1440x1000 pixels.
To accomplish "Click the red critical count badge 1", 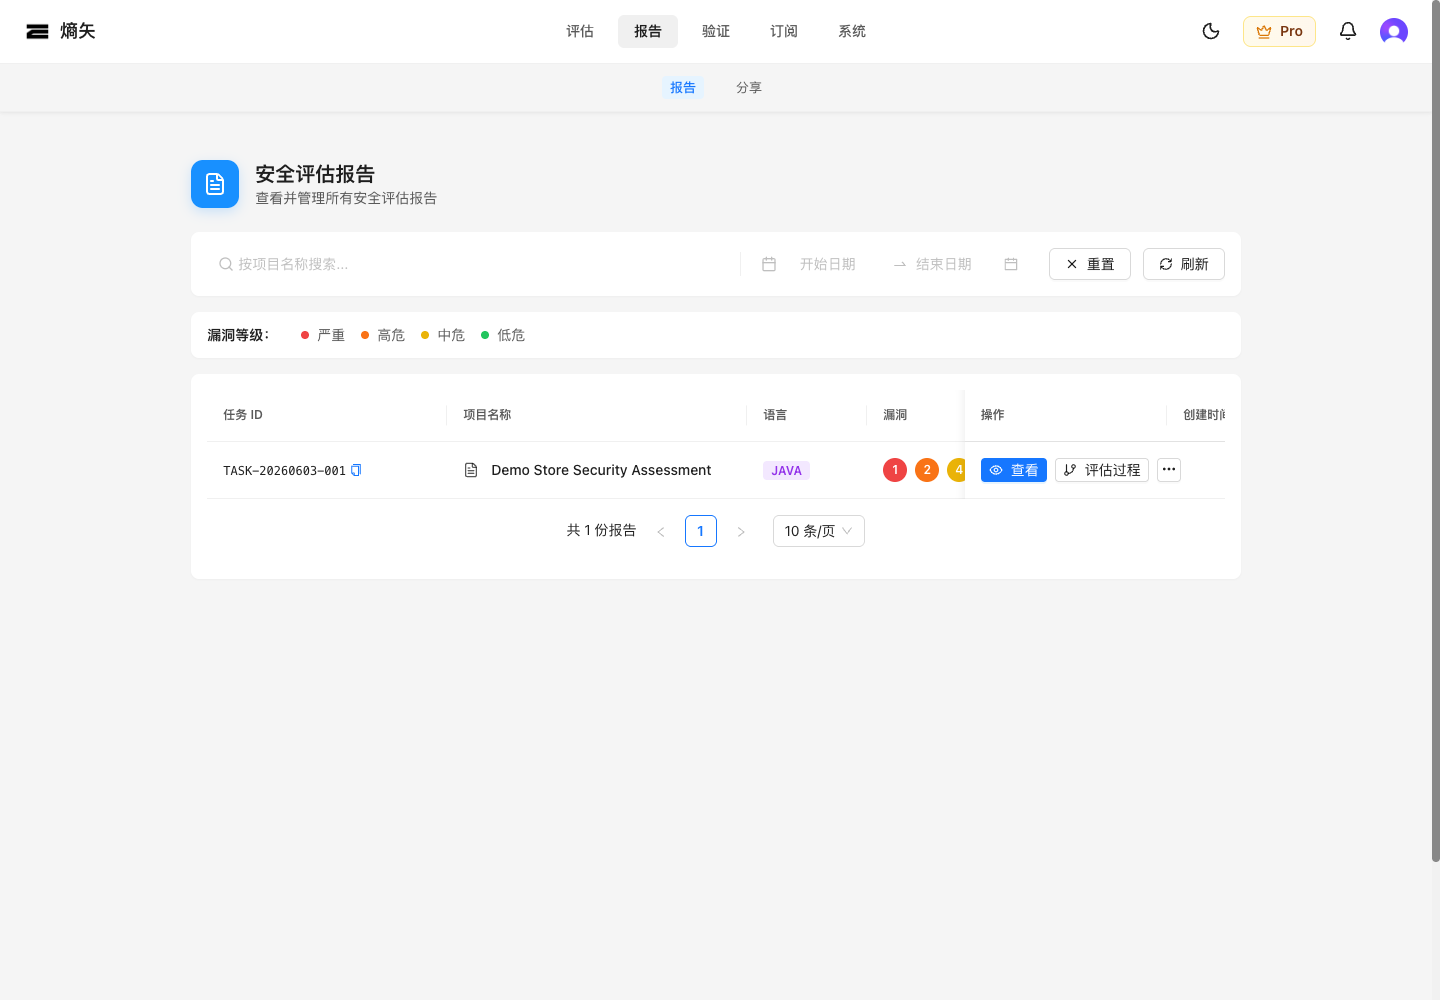I will [x=895, y=470].
